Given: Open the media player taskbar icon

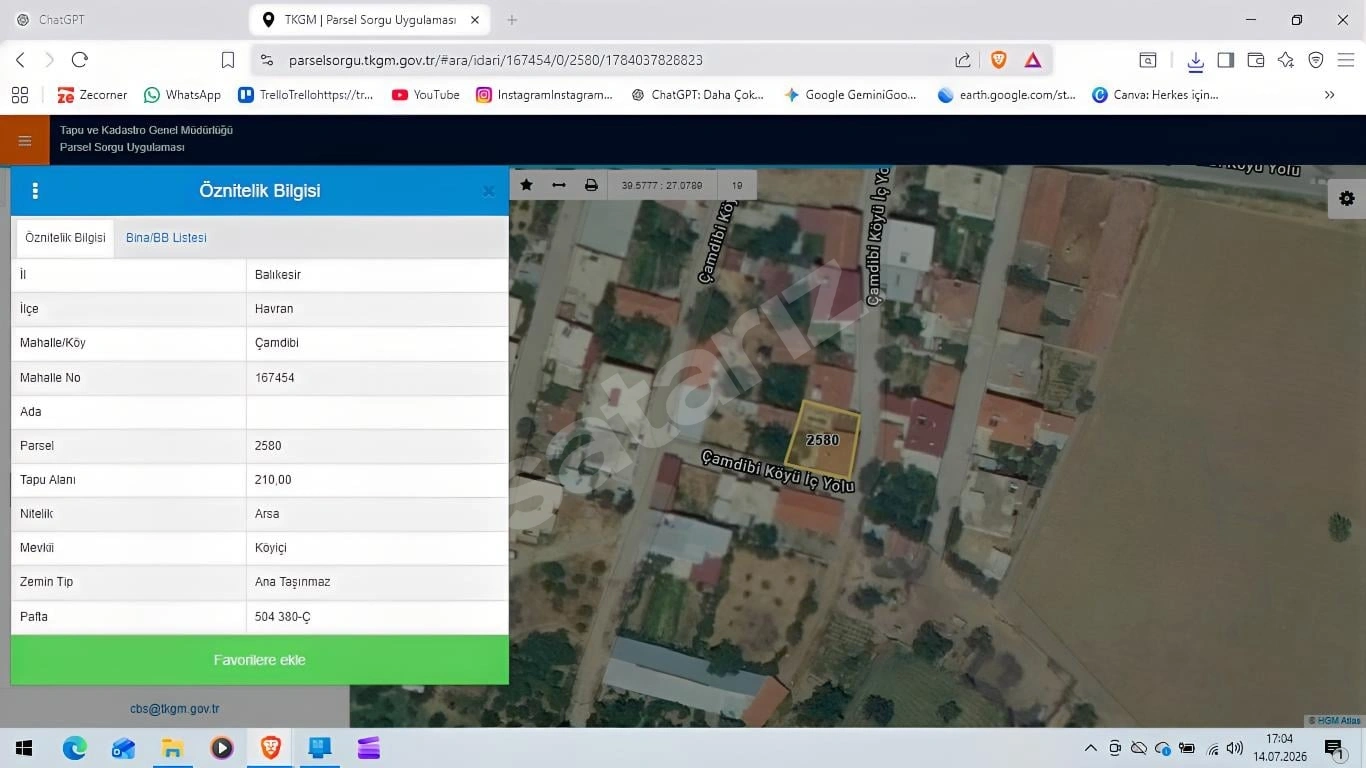Looking at the screenshot, I should point(221,748).
